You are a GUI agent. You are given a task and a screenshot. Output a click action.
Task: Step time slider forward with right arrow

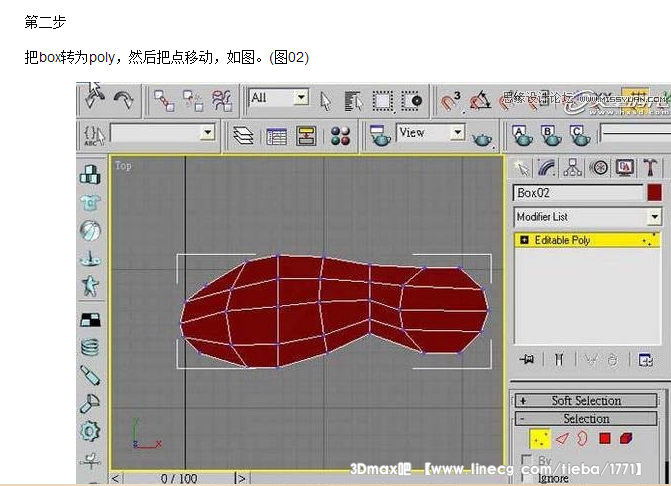242,478
